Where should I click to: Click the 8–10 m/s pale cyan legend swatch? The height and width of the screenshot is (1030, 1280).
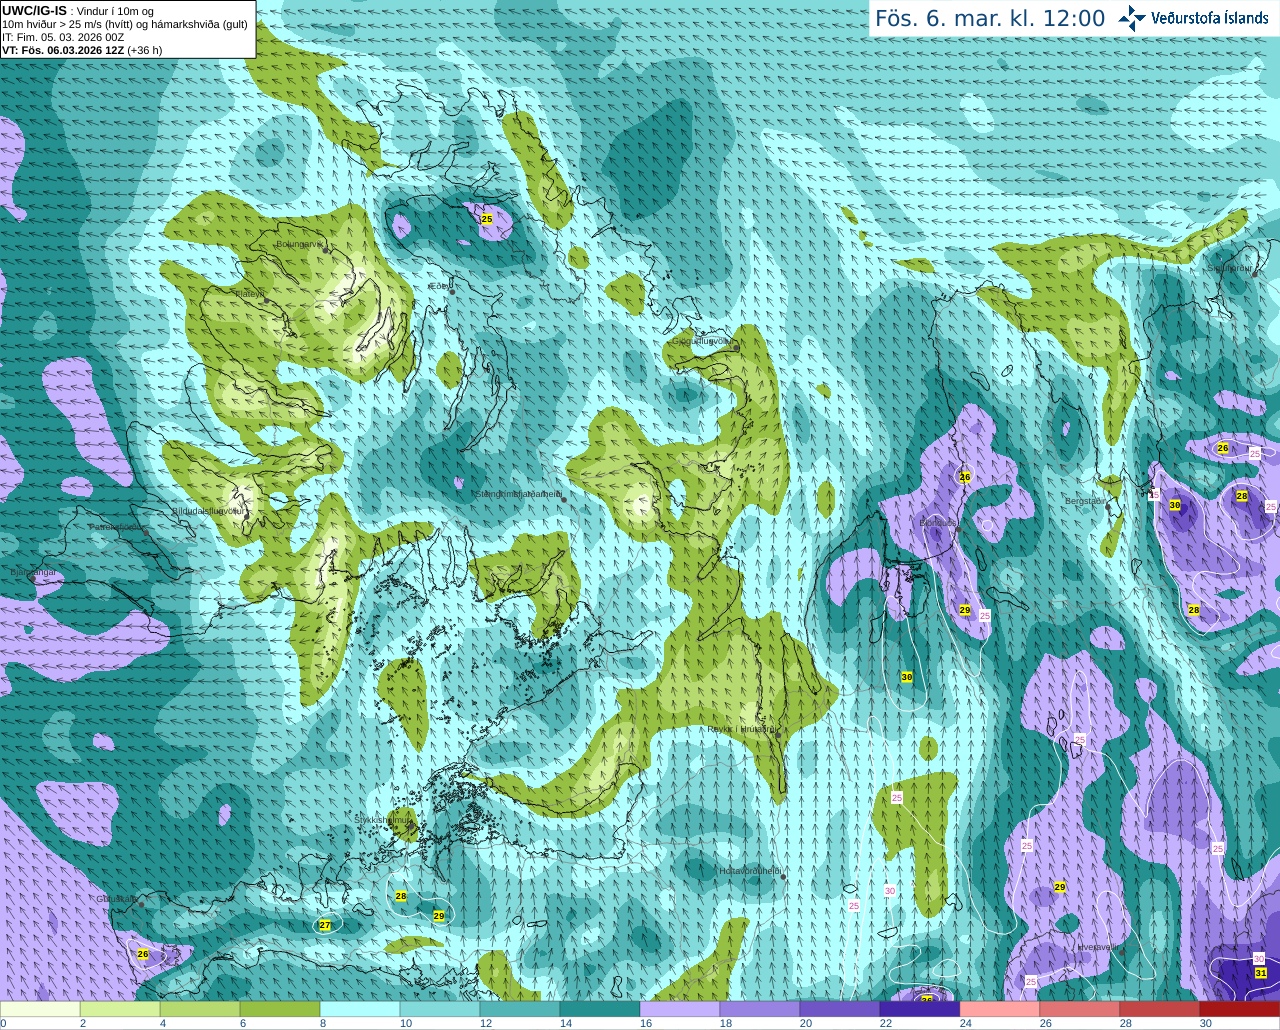pos(360,1009)
